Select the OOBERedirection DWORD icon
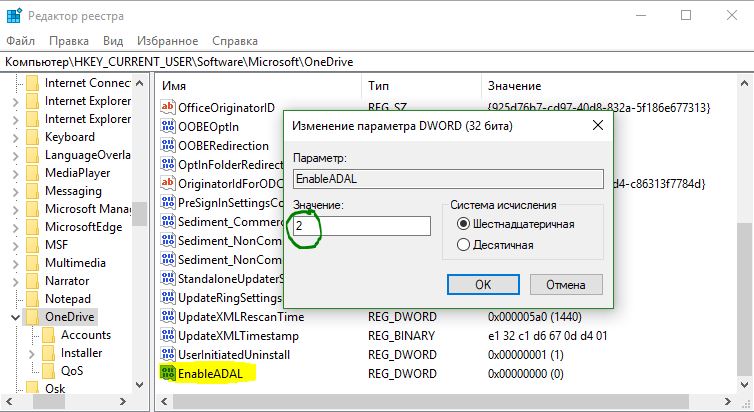Screen dimensions: 754x412 pos(167,145)
